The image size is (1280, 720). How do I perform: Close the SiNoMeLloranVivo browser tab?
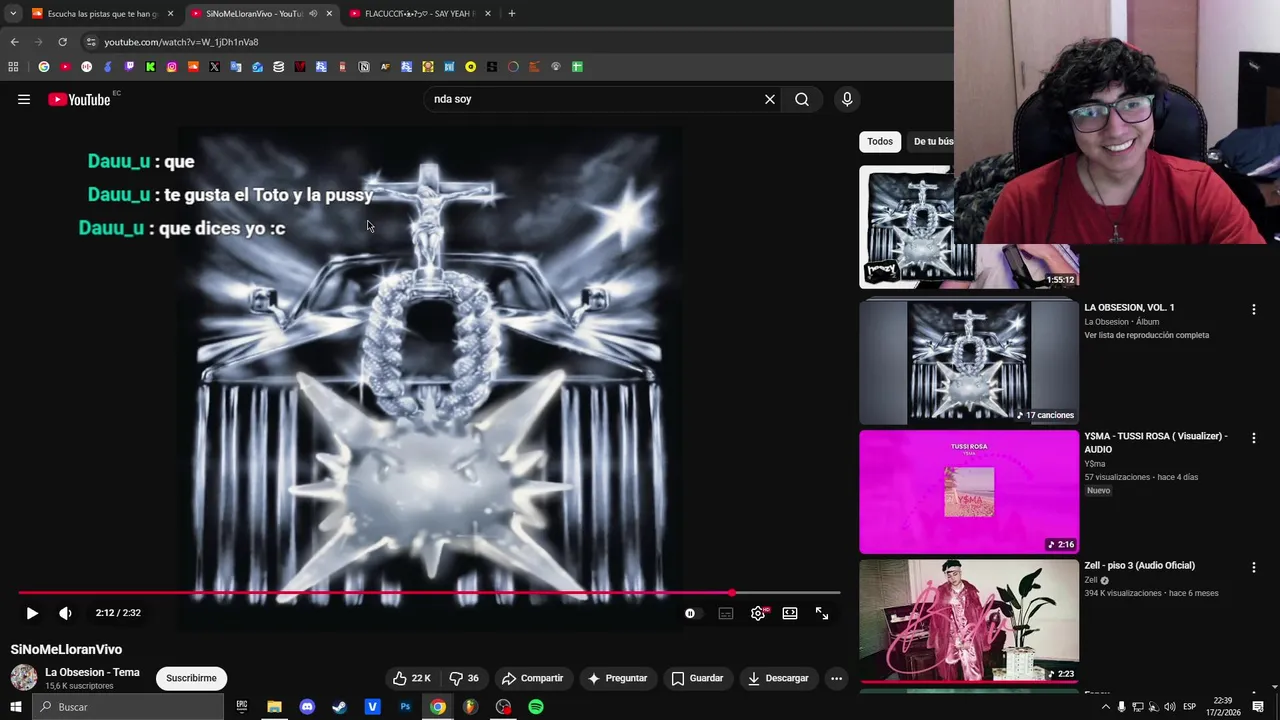click(x=329, y=14)
